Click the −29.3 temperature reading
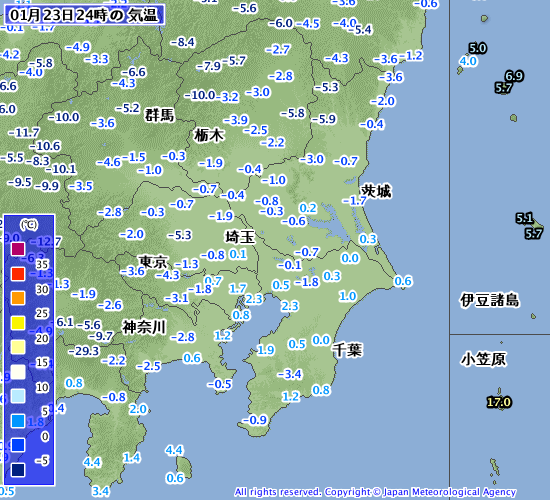This screenshot has width=550, height=500. [84, 351]
